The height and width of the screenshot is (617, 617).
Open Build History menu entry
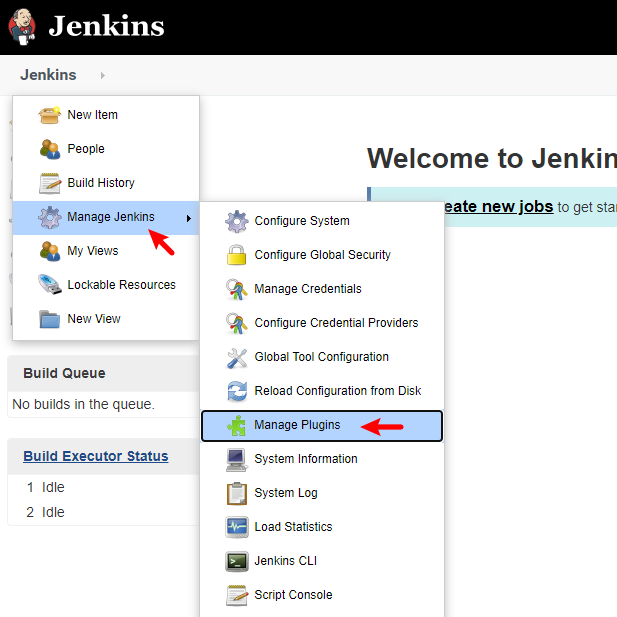(x=106, y=183)
